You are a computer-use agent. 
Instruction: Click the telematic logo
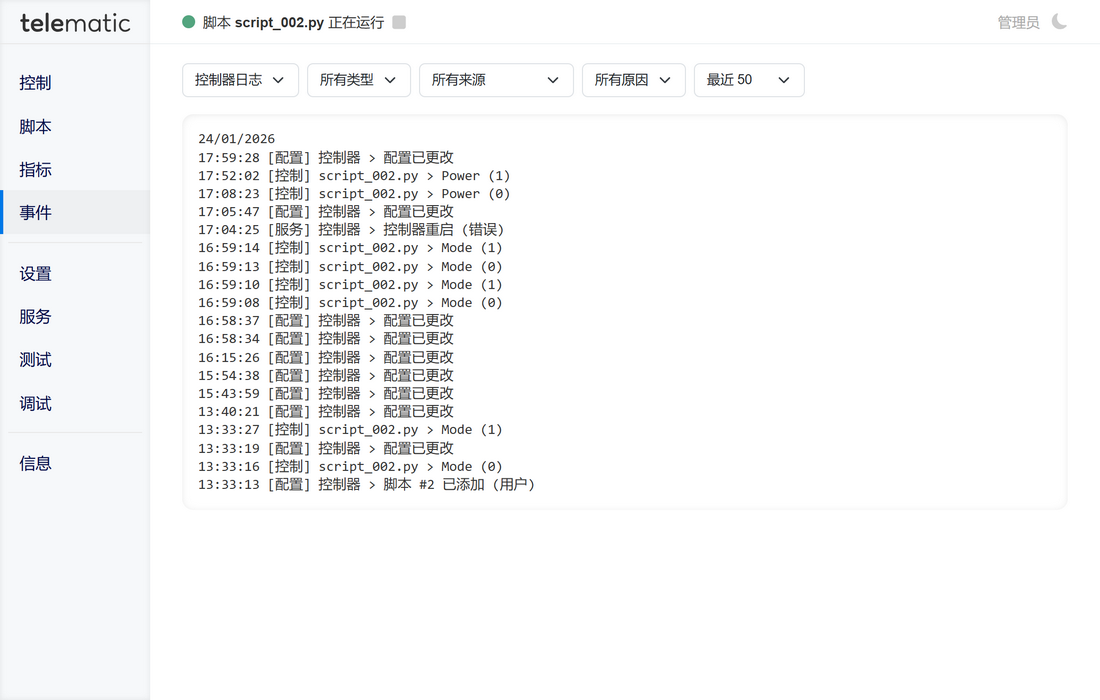(x=75, y=22)
